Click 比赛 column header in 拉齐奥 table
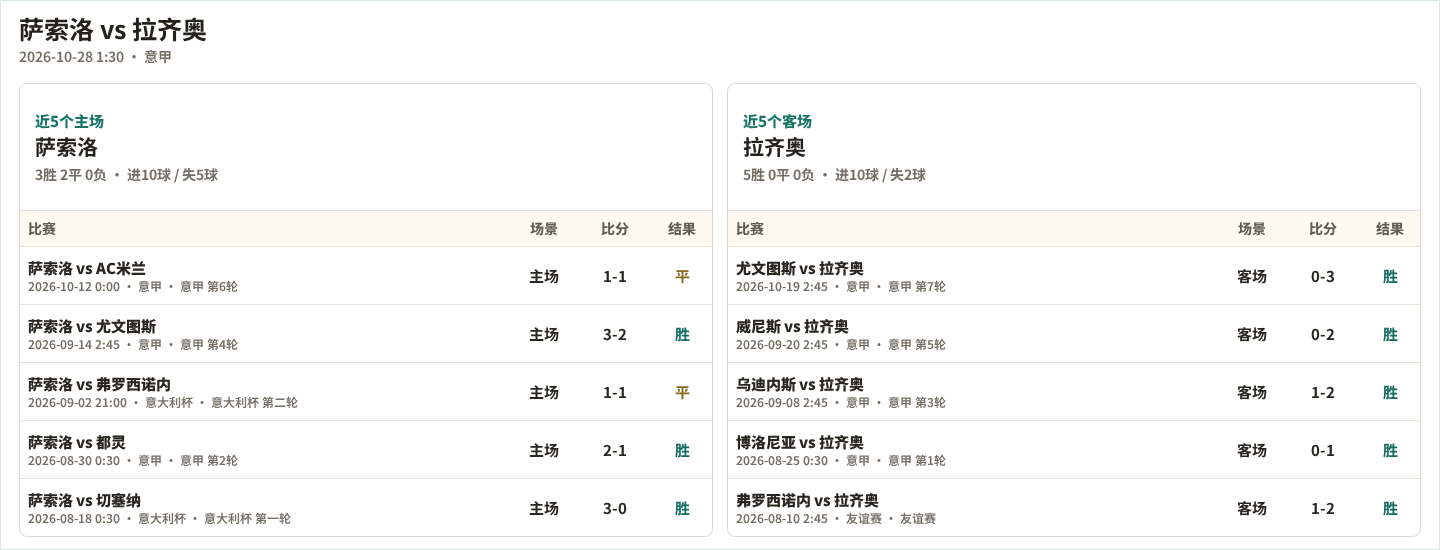 750,229
